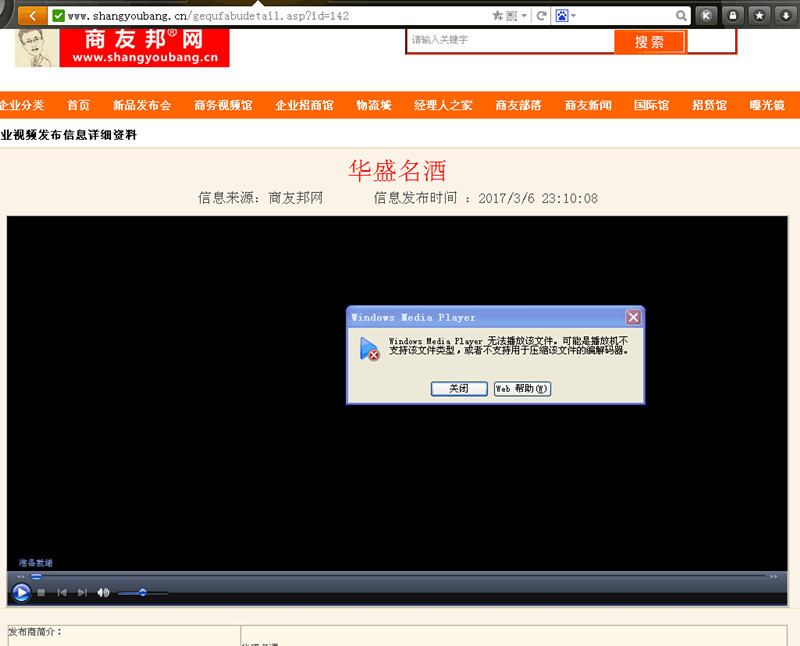The image size is (800, 646).
Task: Close the Windows Media Player error dialog with X
Action: pos(633,317)
